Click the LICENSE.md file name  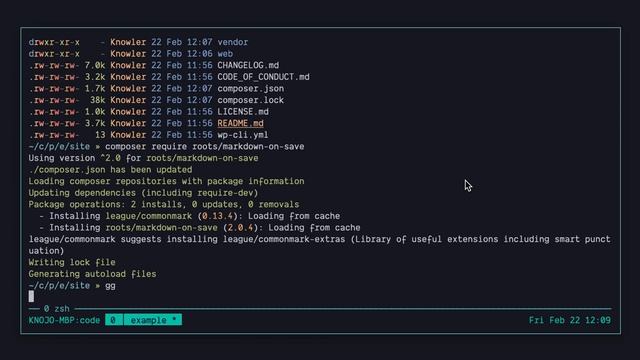[x=243, y=111]
